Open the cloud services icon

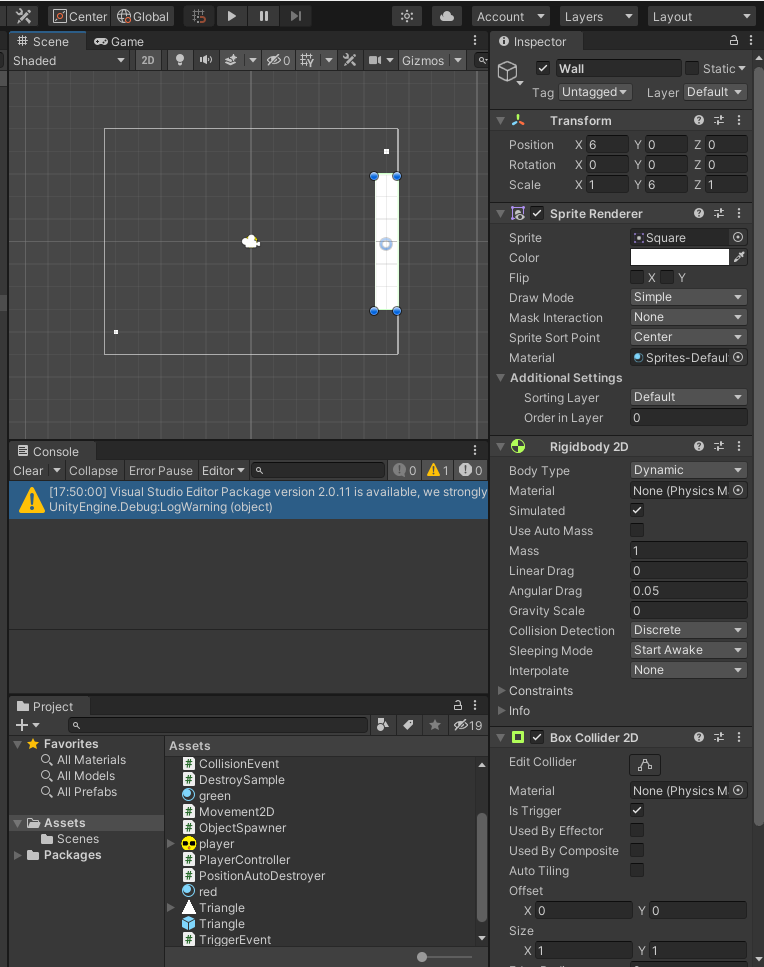[x=447, y=17]
